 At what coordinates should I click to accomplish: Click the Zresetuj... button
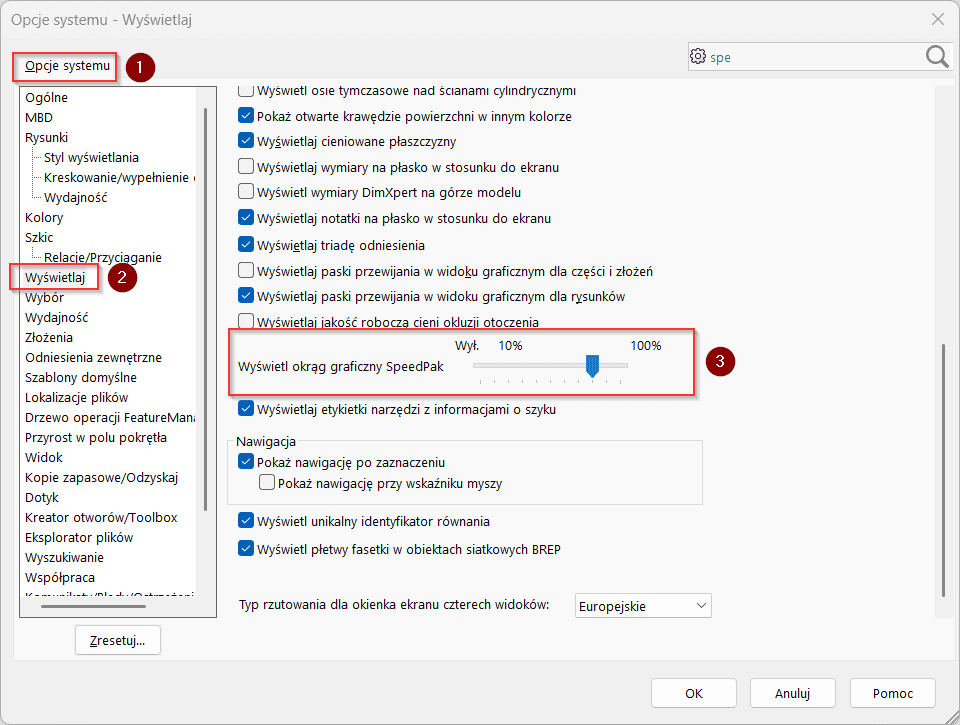pos(117,640)
